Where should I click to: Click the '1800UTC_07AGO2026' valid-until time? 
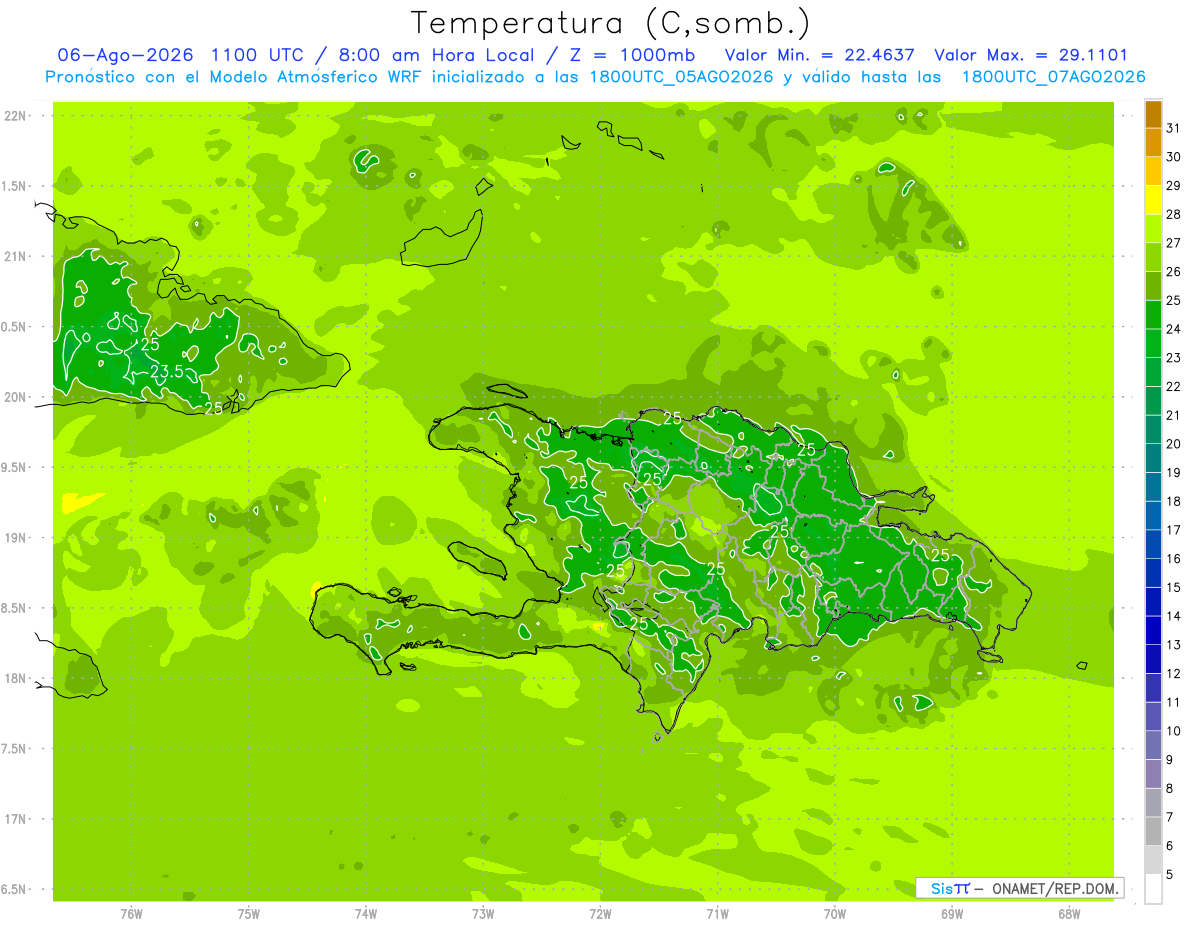pyautogui.click(x=1053, y=77)
